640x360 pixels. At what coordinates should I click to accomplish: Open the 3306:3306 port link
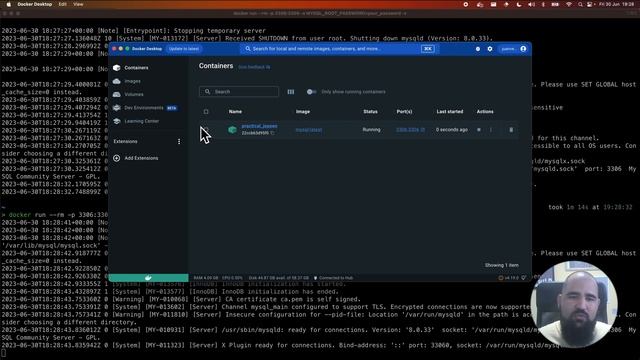[x=410, y=130]
